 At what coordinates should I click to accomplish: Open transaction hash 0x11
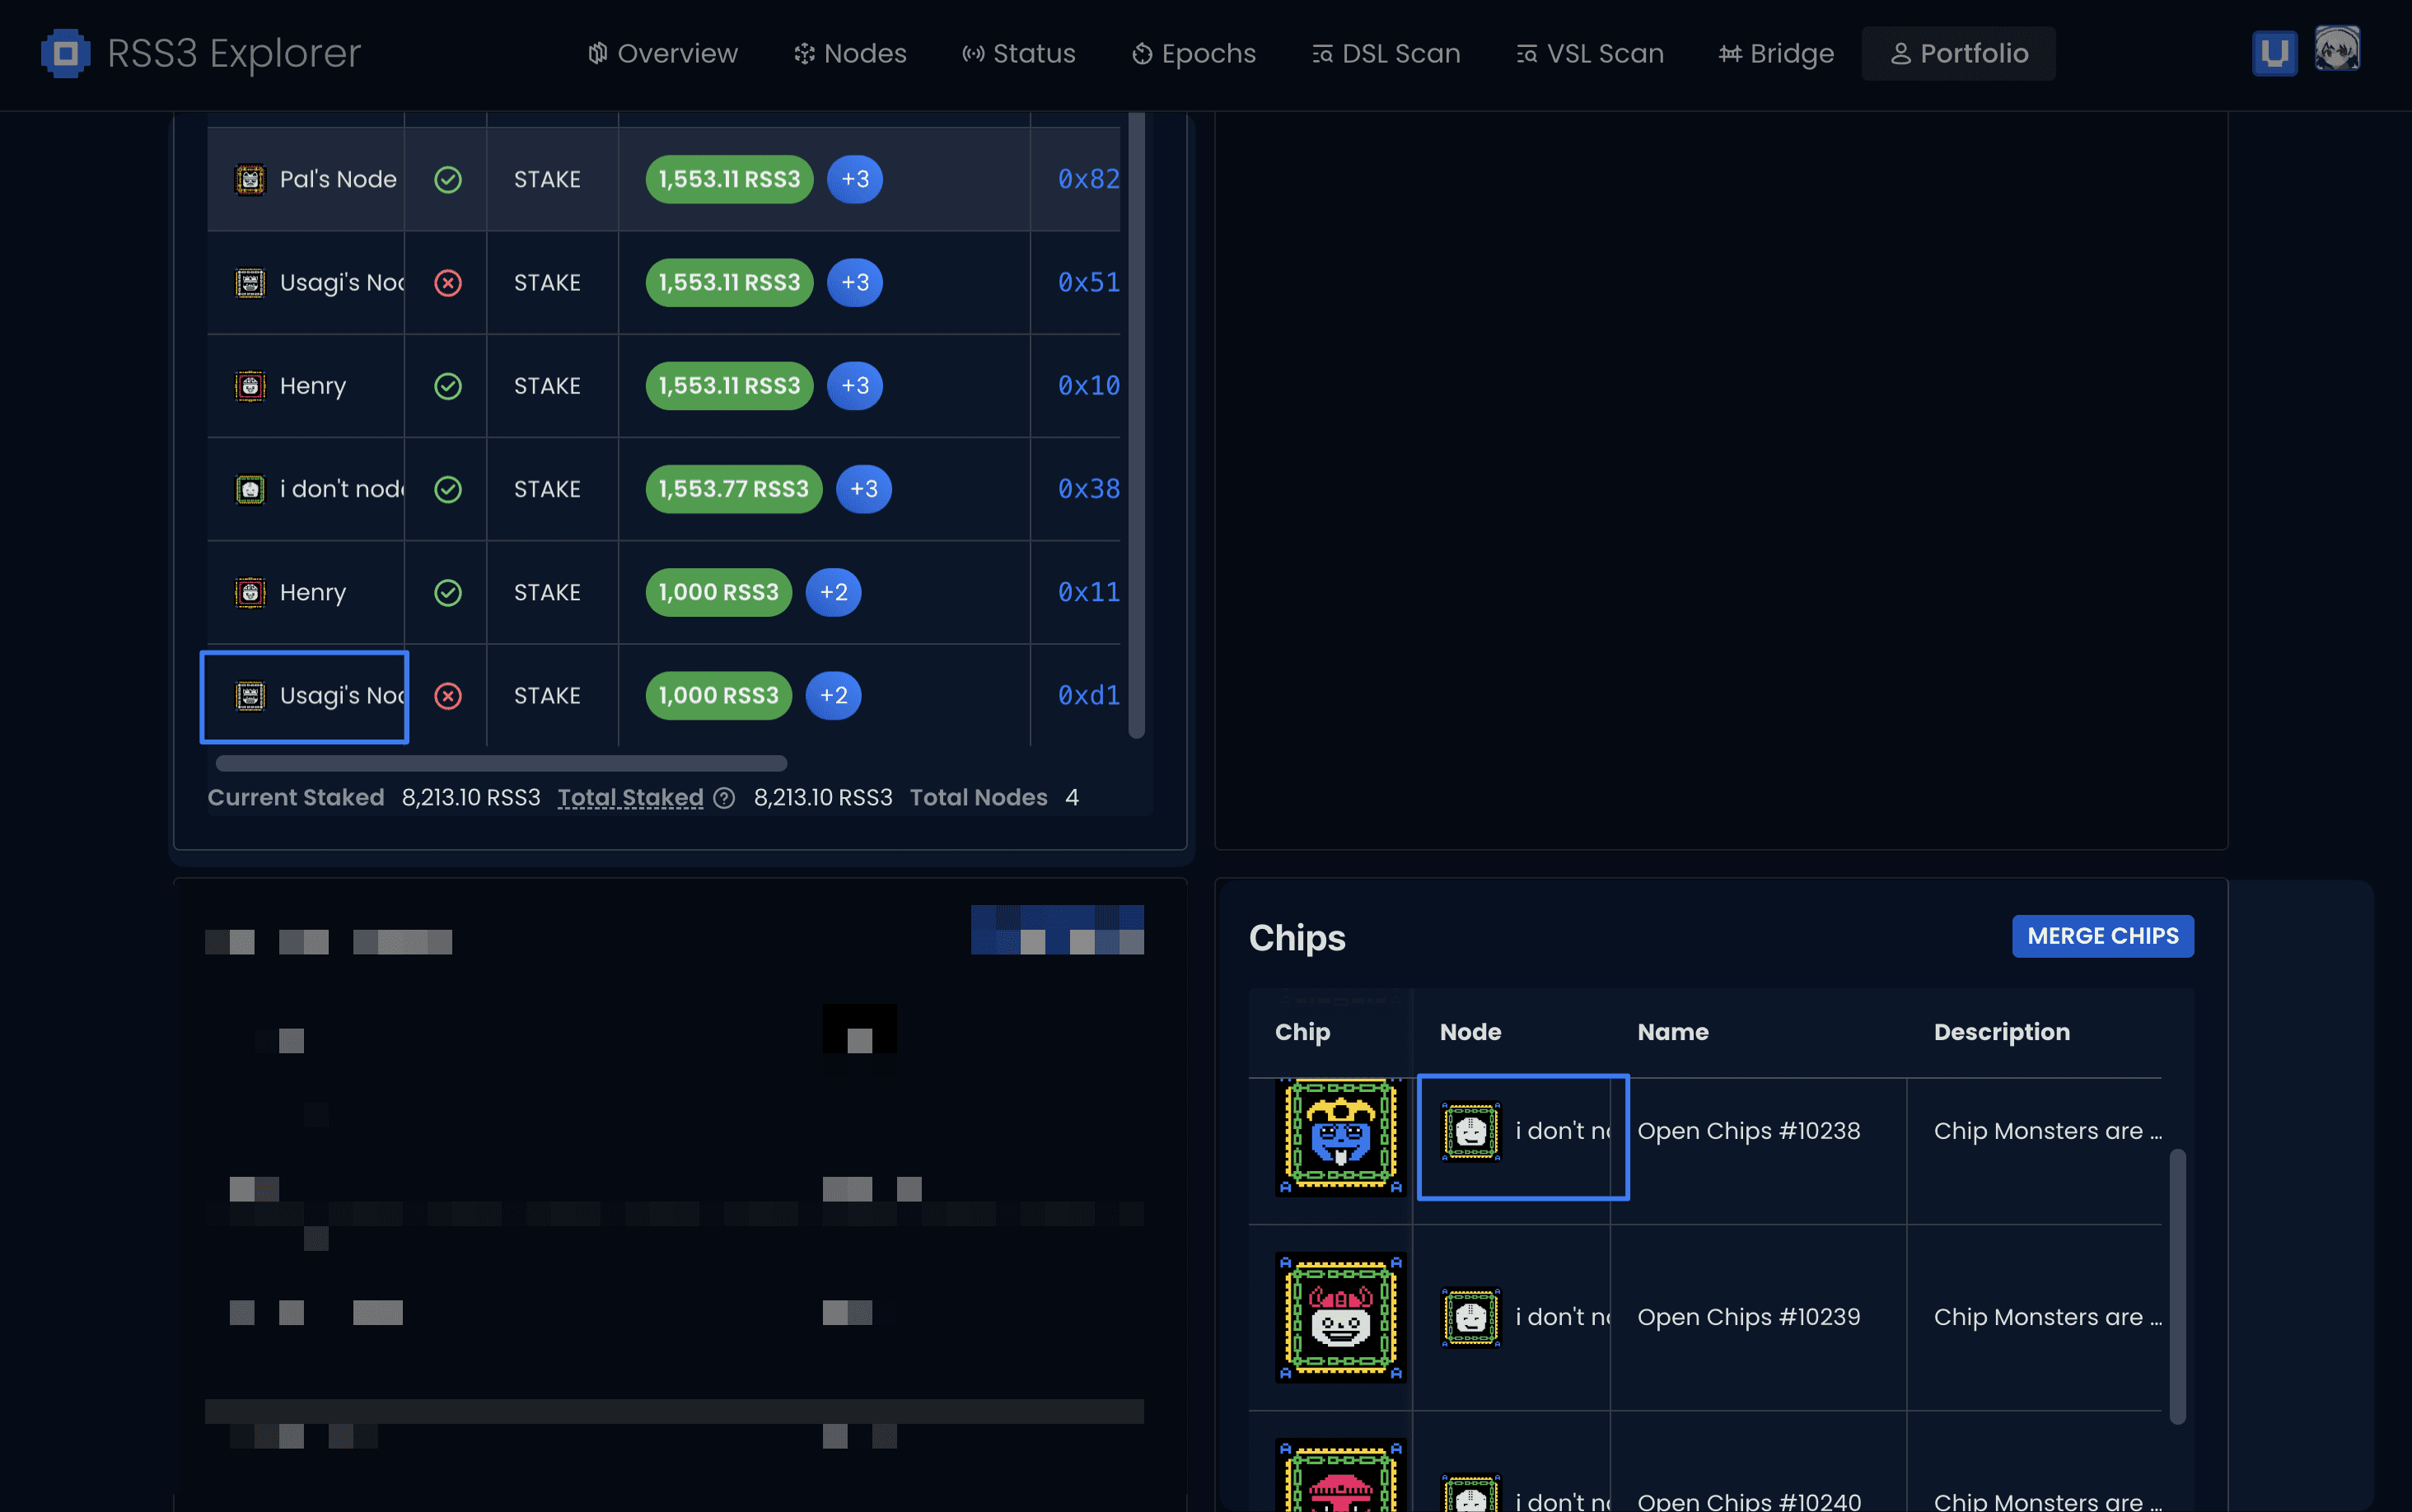tap(1089, 592)
